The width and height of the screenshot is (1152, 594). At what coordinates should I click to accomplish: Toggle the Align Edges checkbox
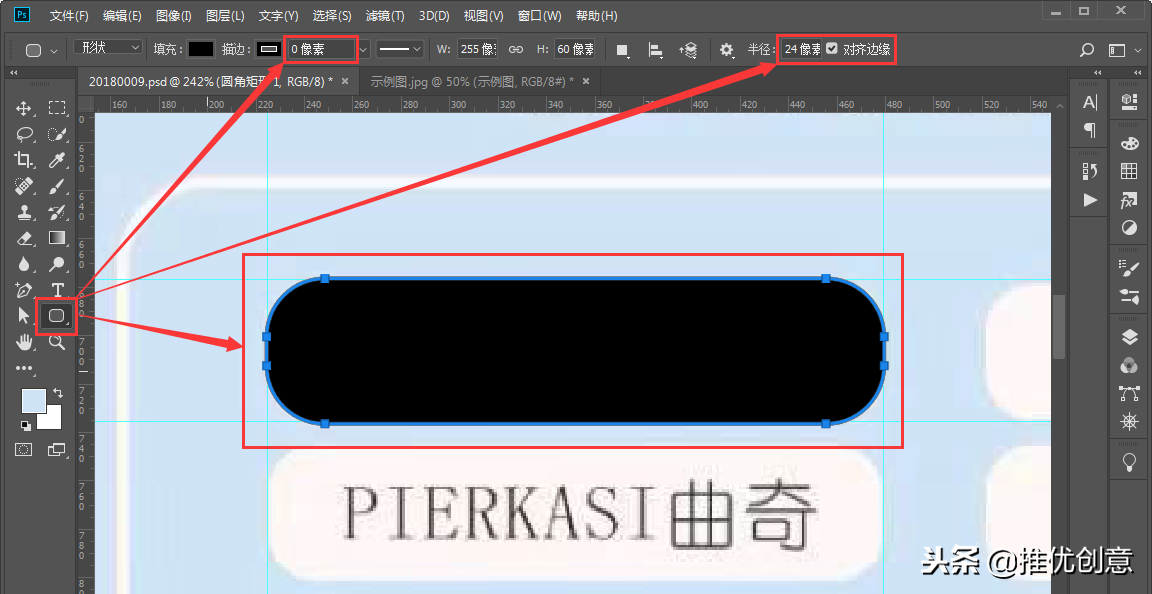[x=832, y=49]
